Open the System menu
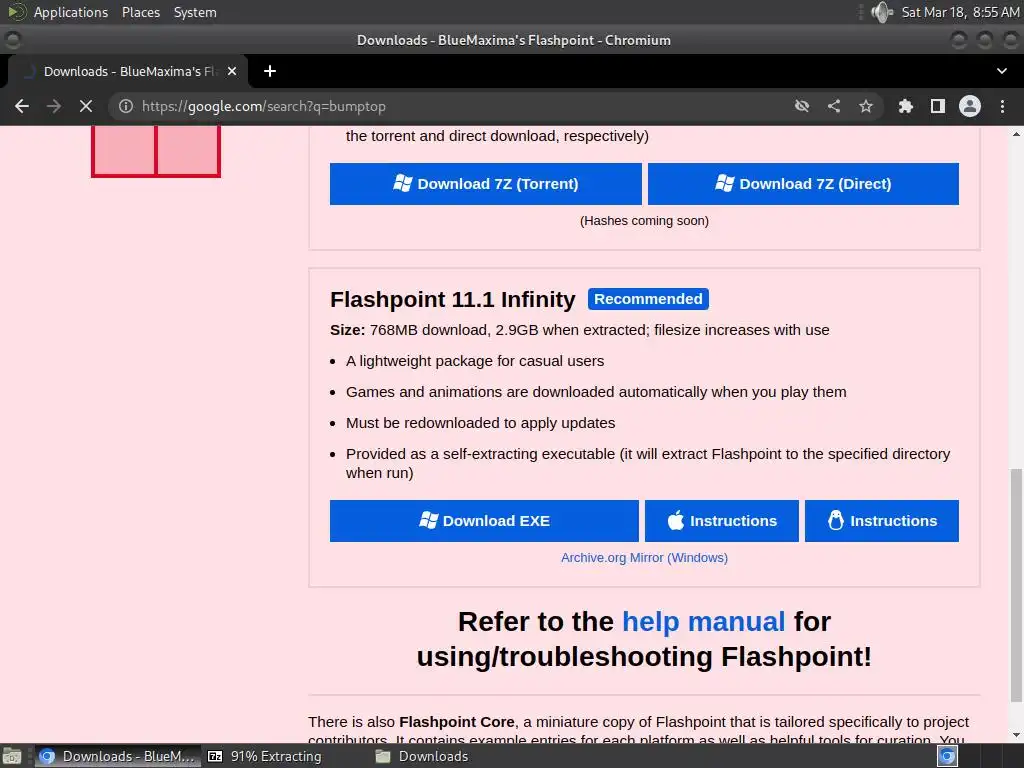This screenshot has height=768, width=1024. pos(195,12)
